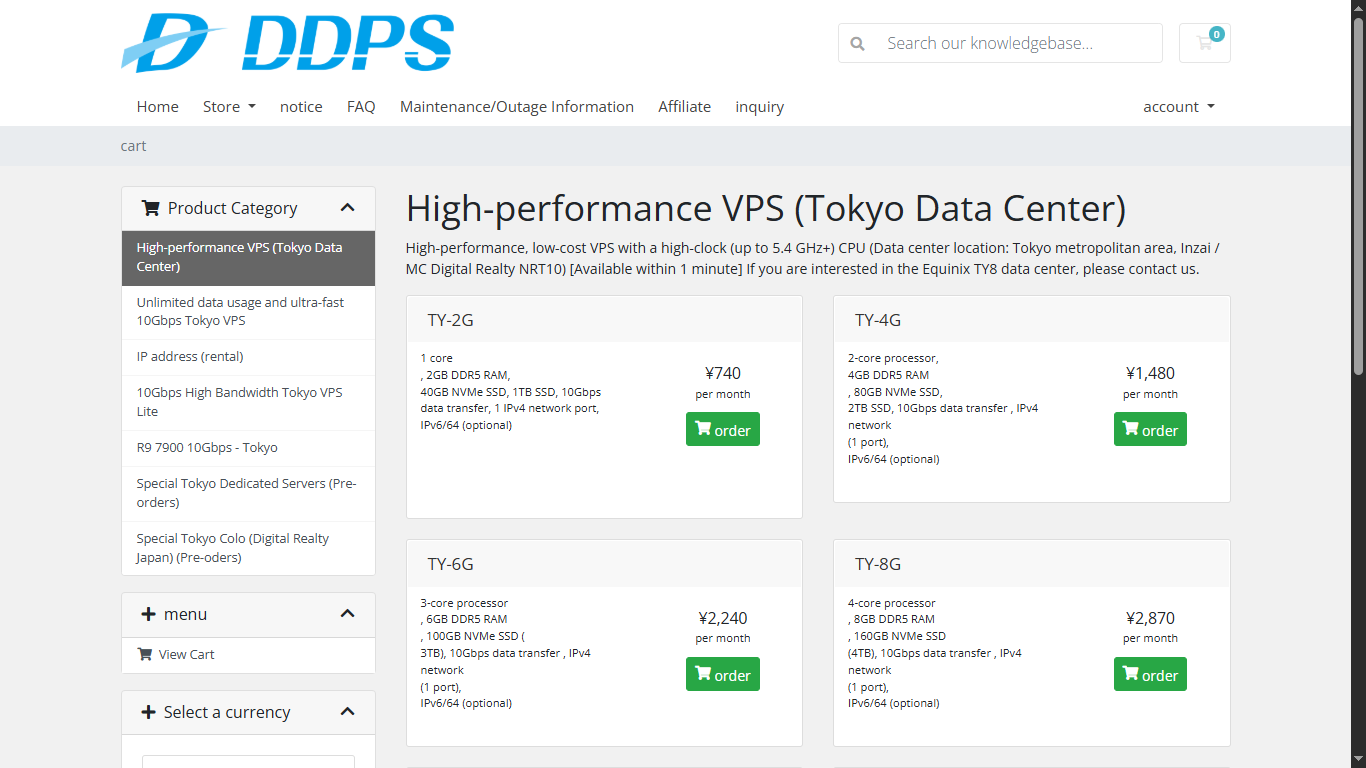This screenshot has width=1366, height=768.
Task: Click the cart icon next to View Cart
Action: coord(145,654)
